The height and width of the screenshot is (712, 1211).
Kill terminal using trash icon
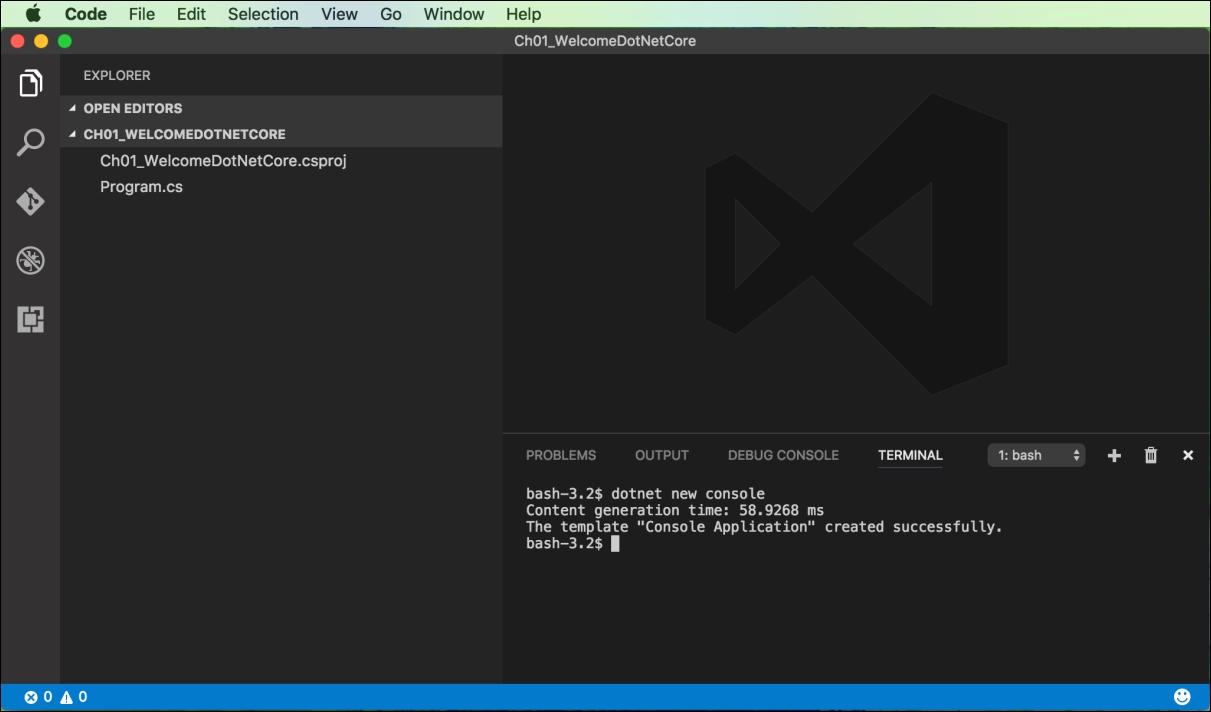(x=1151, y=455)
